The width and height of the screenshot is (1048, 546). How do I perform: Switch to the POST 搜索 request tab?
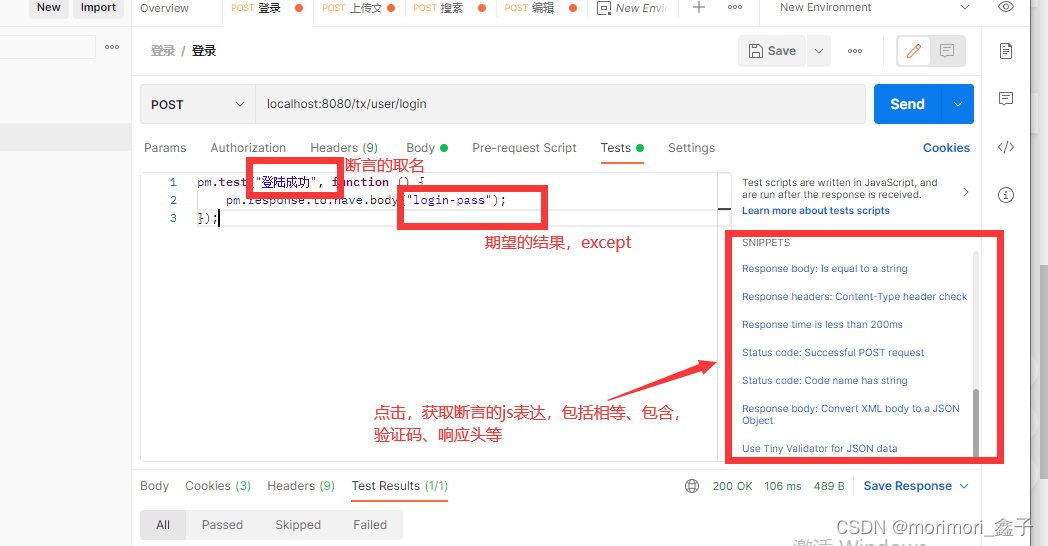click(449, 8)
